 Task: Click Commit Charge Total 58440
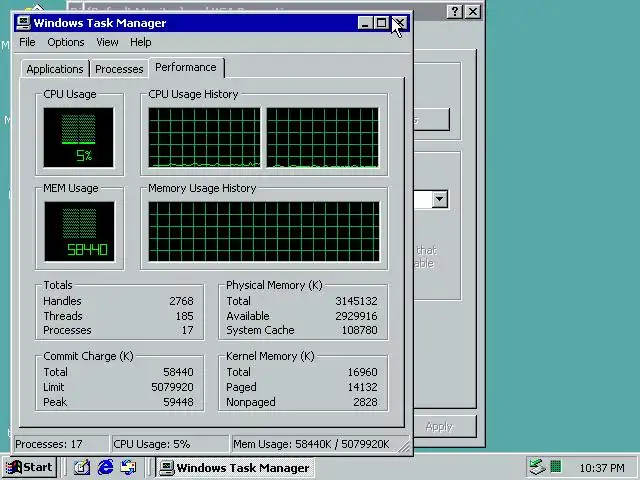178,372
